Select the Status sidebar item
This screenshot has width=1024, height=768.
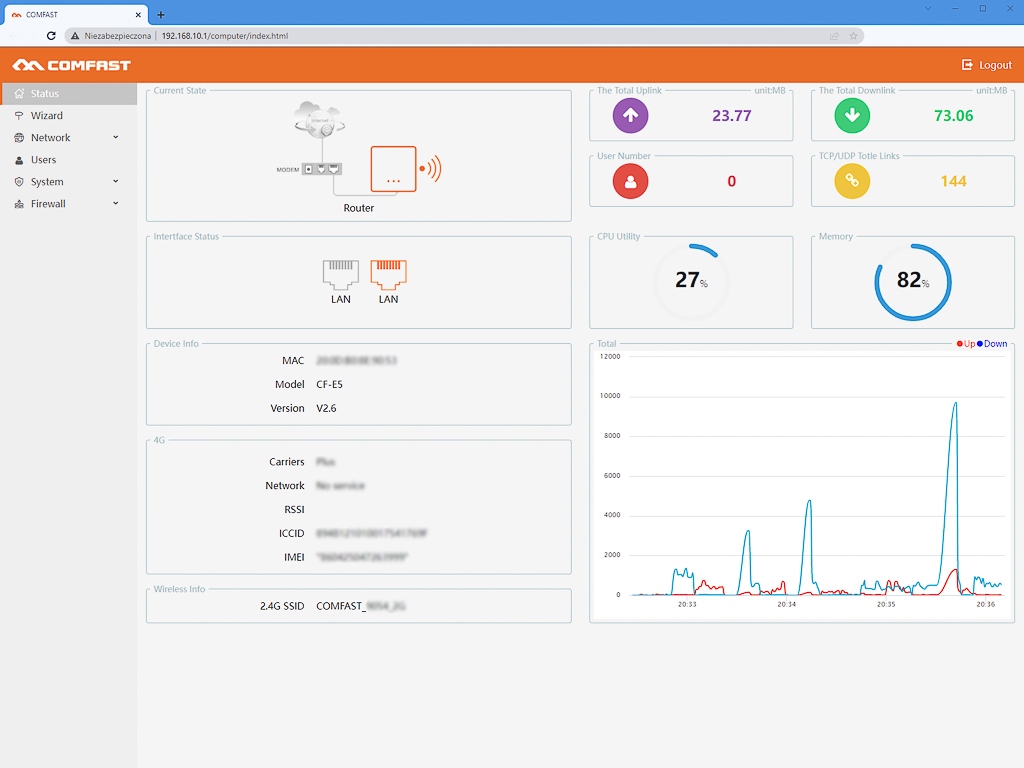tap(44, 94)
